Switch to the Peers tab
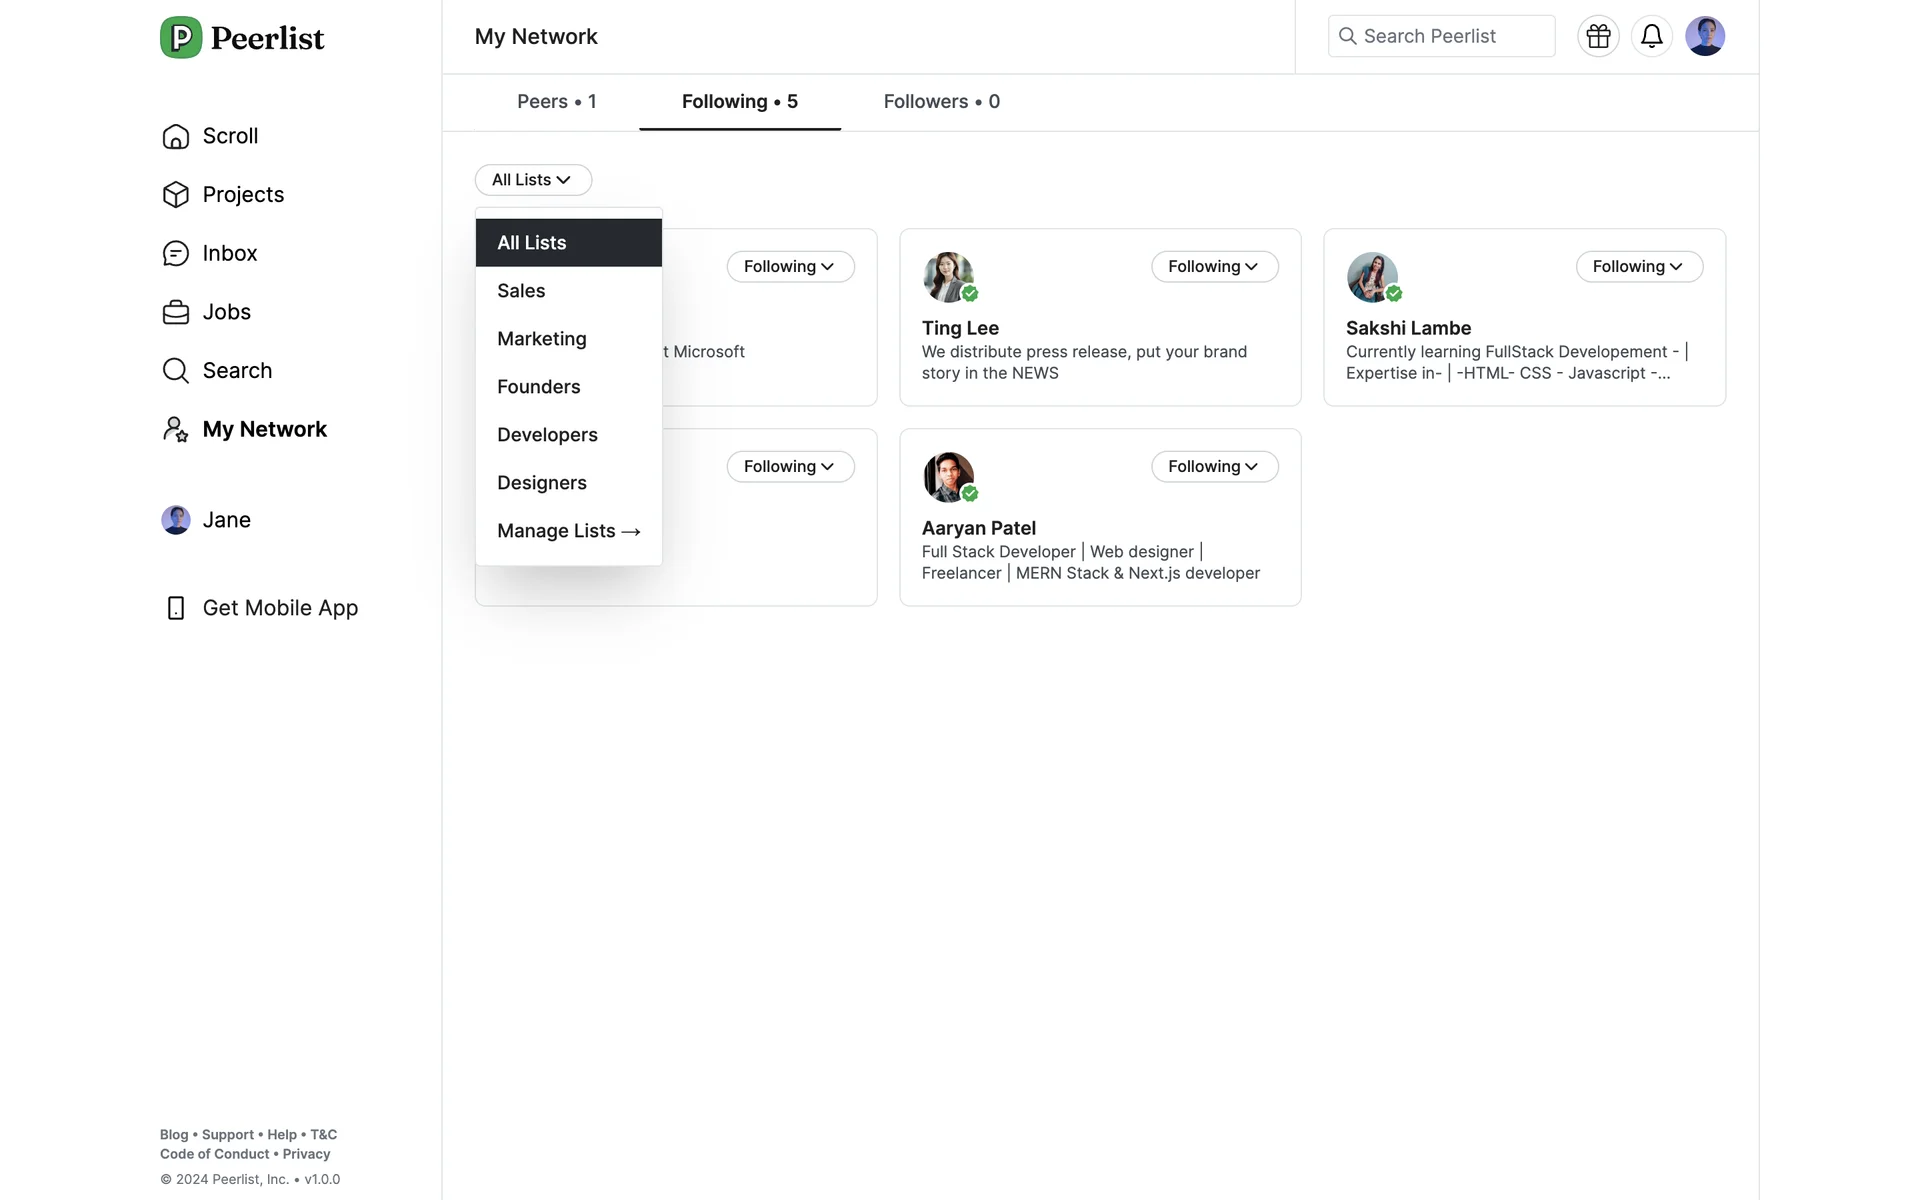The width and height of the screenshot is (1920, 1200). [x=556, y=102]
